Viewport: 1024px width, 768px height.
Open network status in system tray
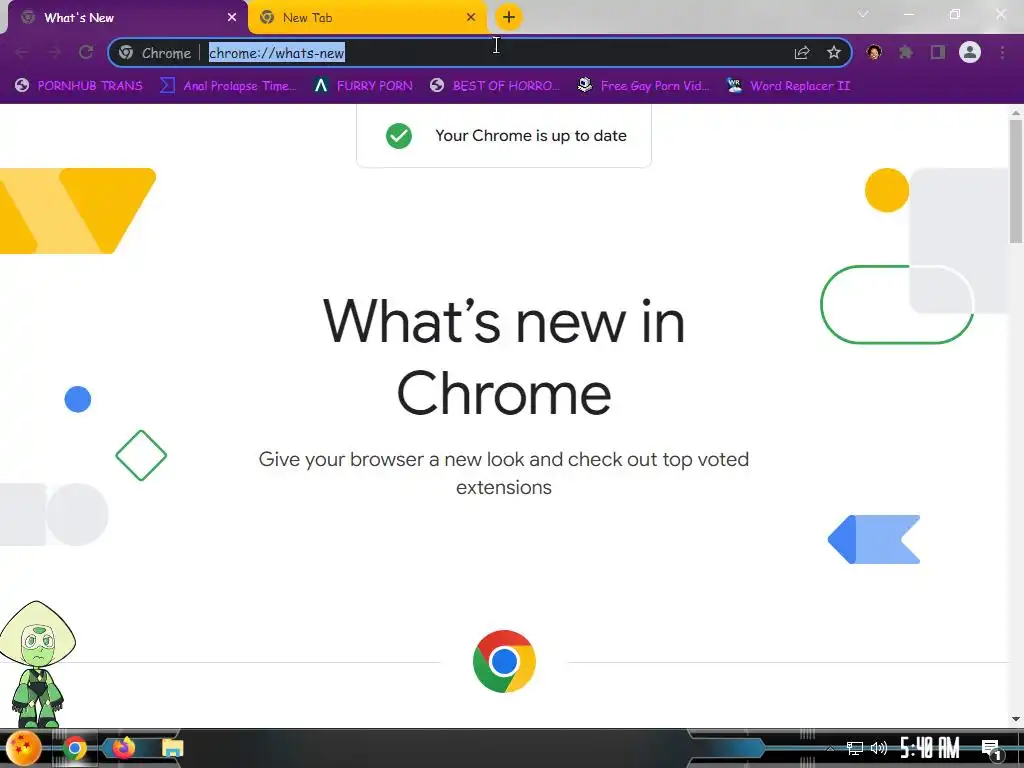coord(854,748)
